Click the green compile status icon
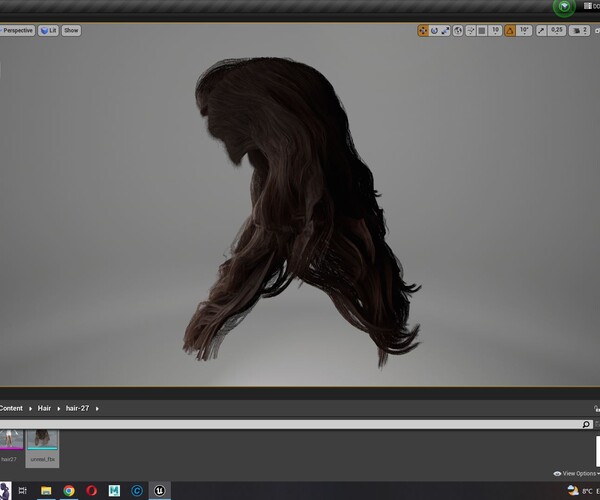 pos(564,7)
